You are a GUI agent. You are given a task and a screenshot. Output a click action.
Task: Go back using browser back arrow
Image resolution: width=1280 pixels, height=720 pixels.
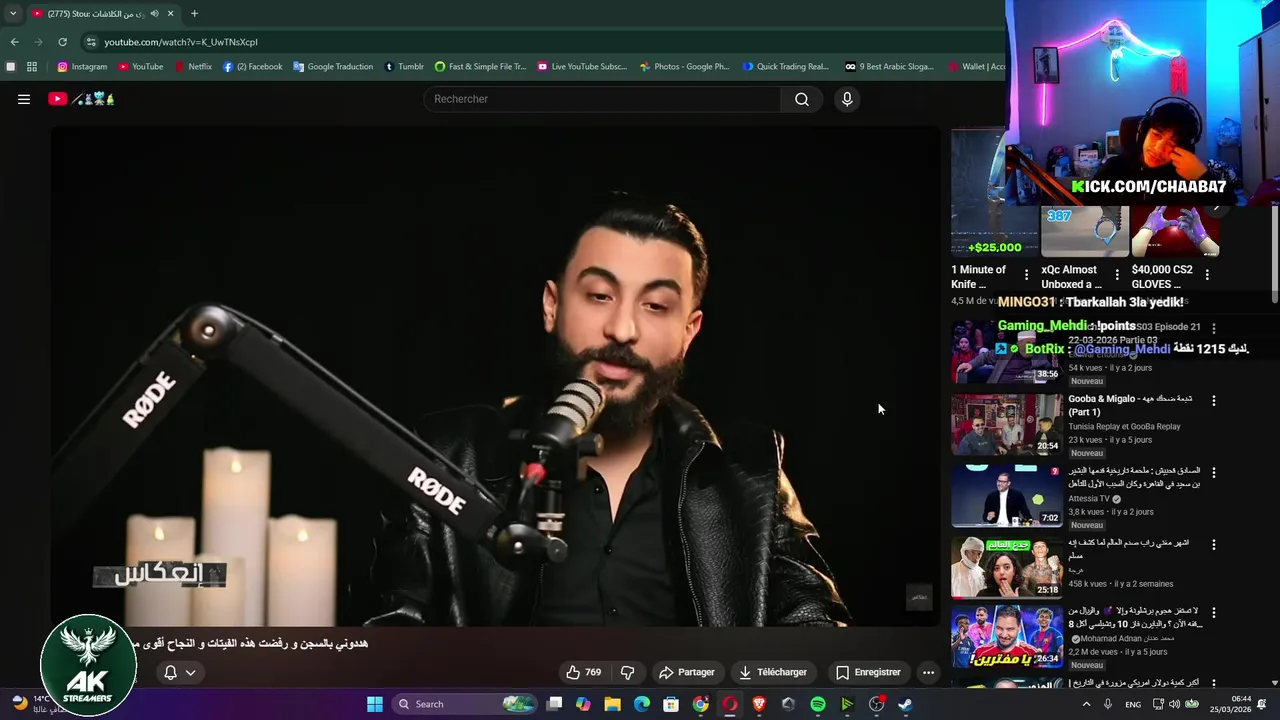(x=14, y=42)
